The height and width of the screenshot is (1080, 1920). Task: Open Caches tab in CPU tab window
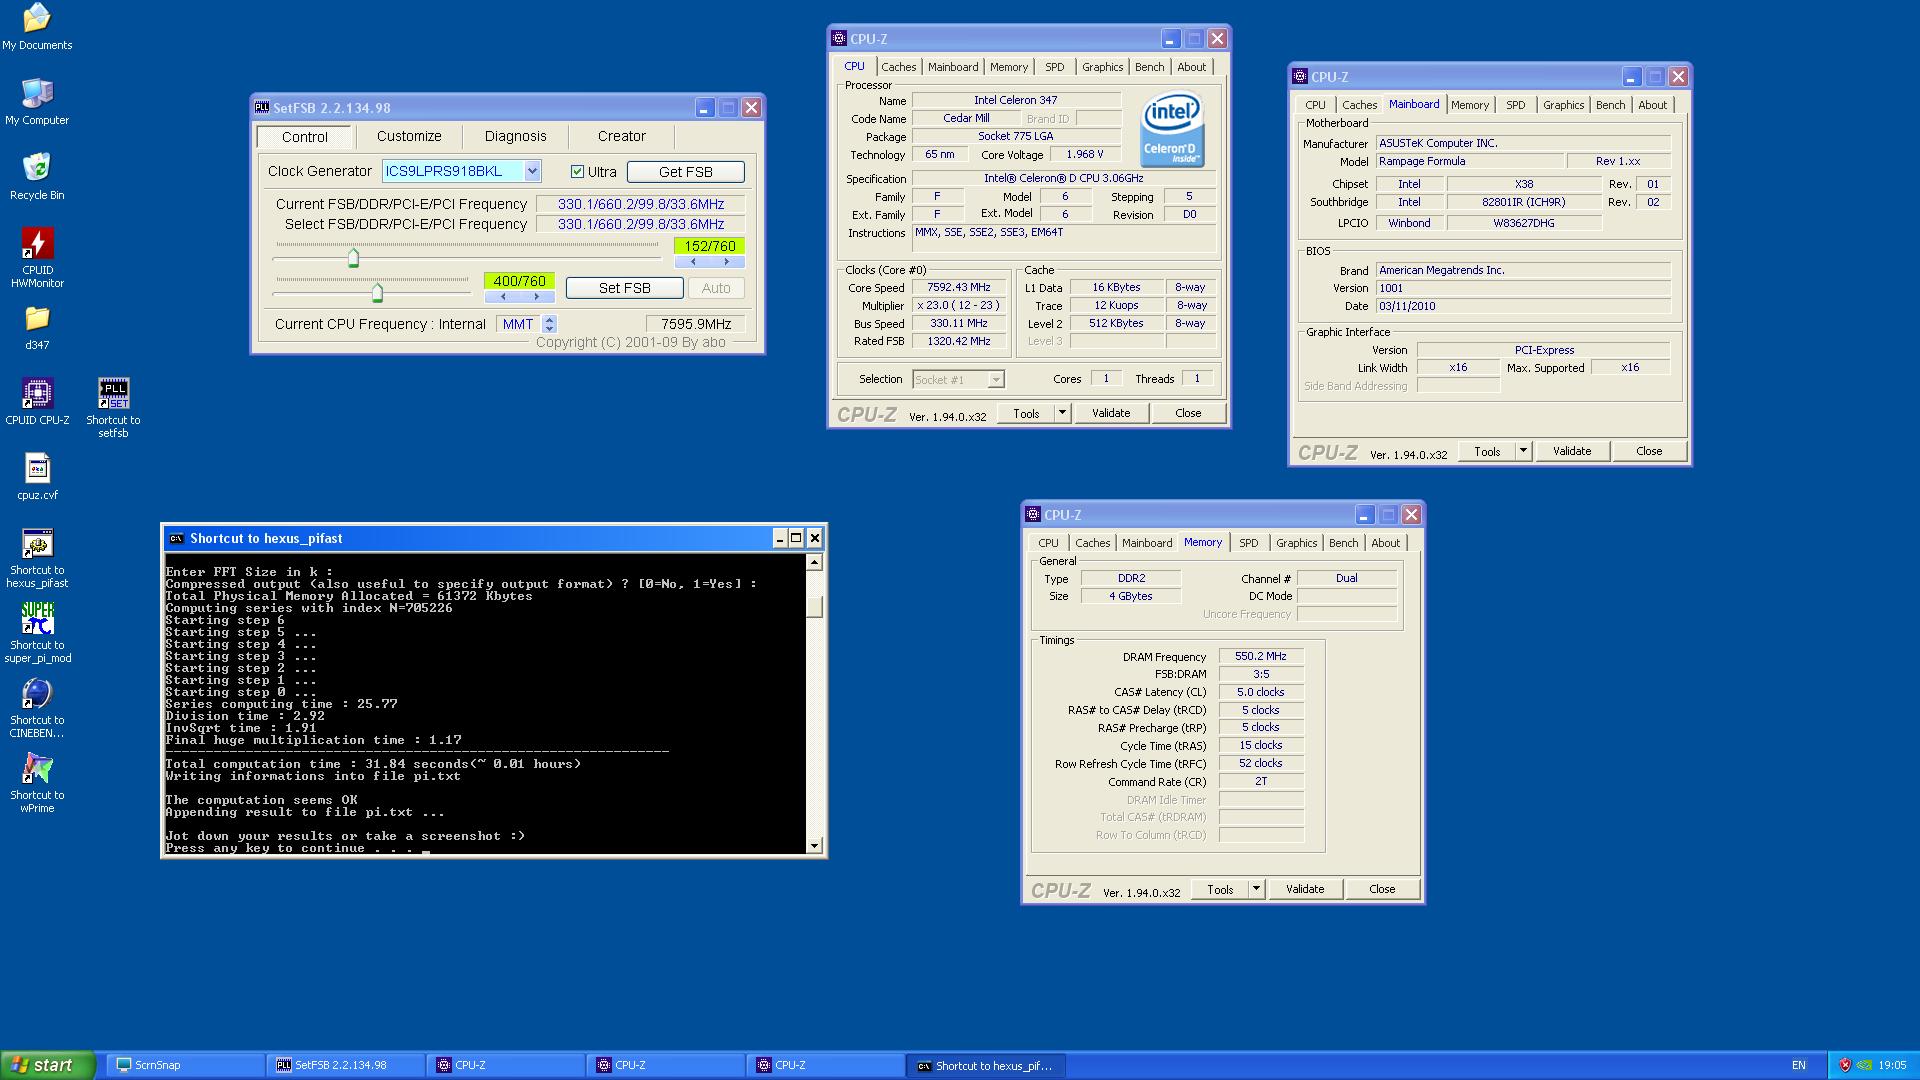898,67
